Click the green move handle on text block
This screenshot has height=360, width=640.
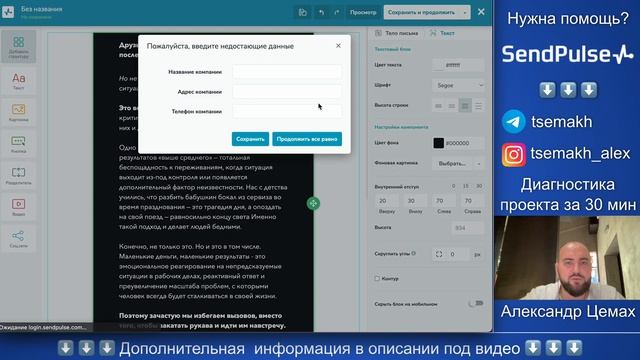click(x=313, y=203)
